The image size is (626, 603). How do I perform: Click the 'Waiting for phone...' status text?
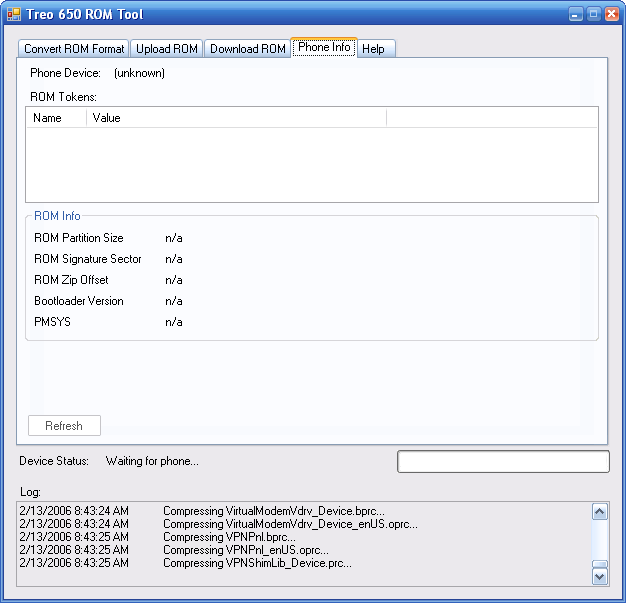152,461
